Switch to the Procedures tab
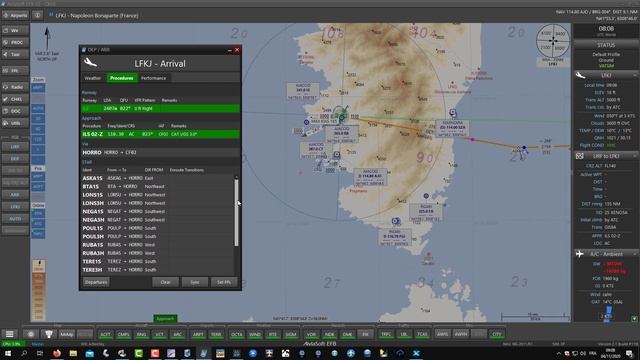The height and width of the screenshot is (360, 640). click(x=122, y=78)
